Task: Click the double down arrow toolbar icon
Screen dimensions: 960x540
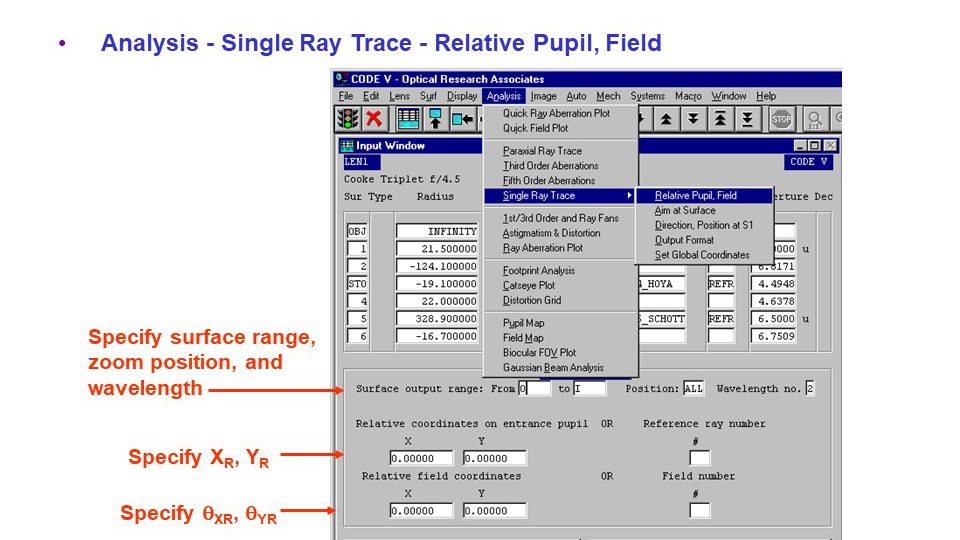Action: 693,119
